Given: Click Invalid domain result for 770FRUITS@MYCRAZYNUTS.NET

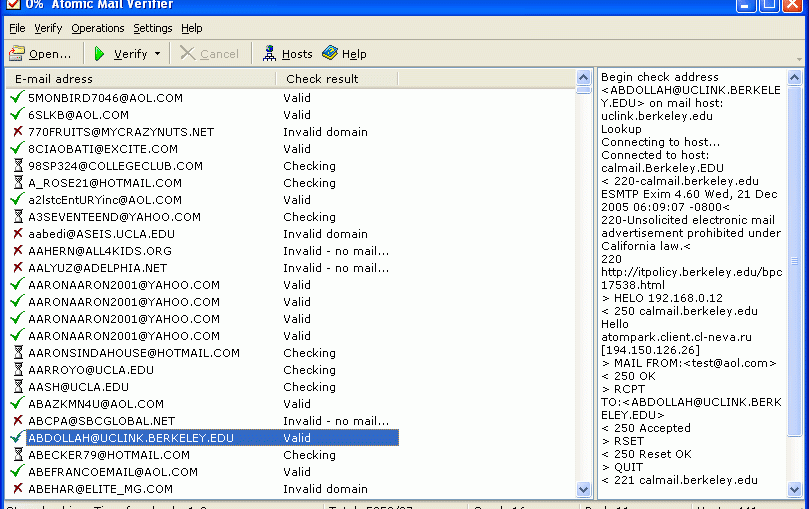Looking at the screenshot, I should pos(325,132).
